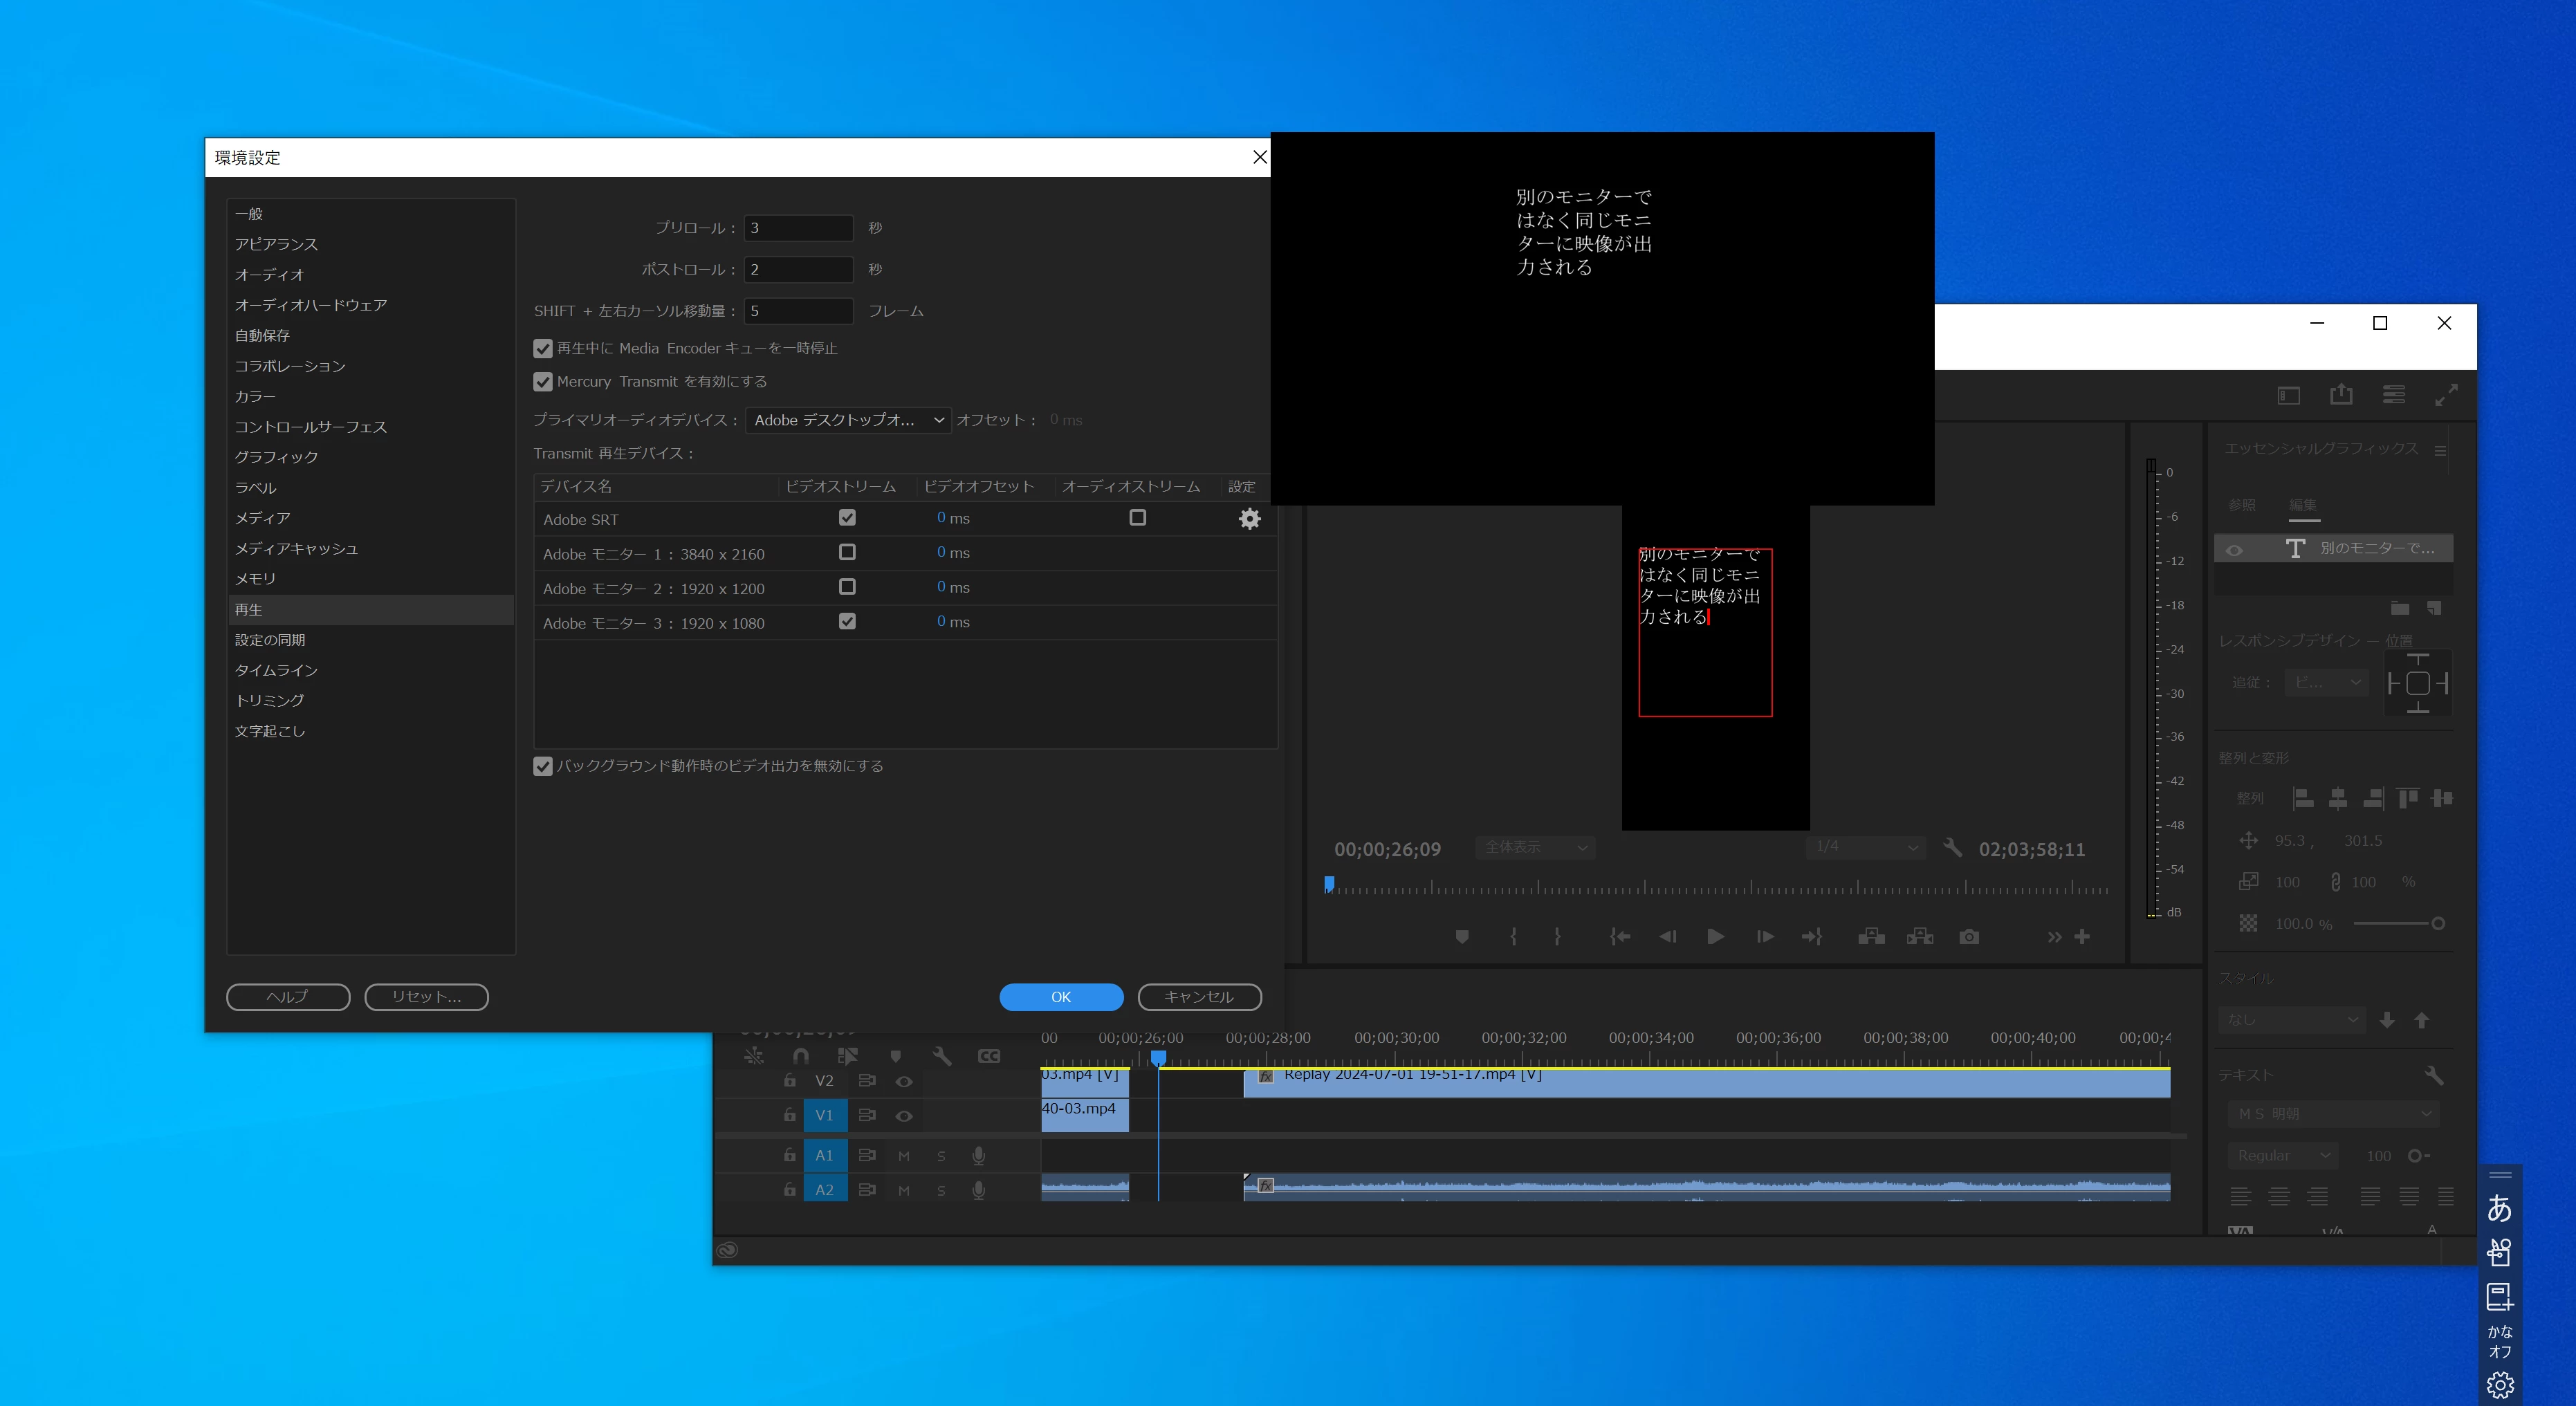Select オーディオハードウェア in the preferences list

point(311,305)
